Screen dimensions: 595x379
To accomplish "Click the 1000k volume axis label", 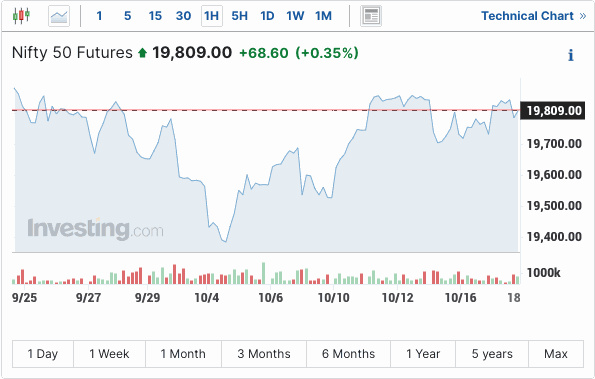I will 543,273.
